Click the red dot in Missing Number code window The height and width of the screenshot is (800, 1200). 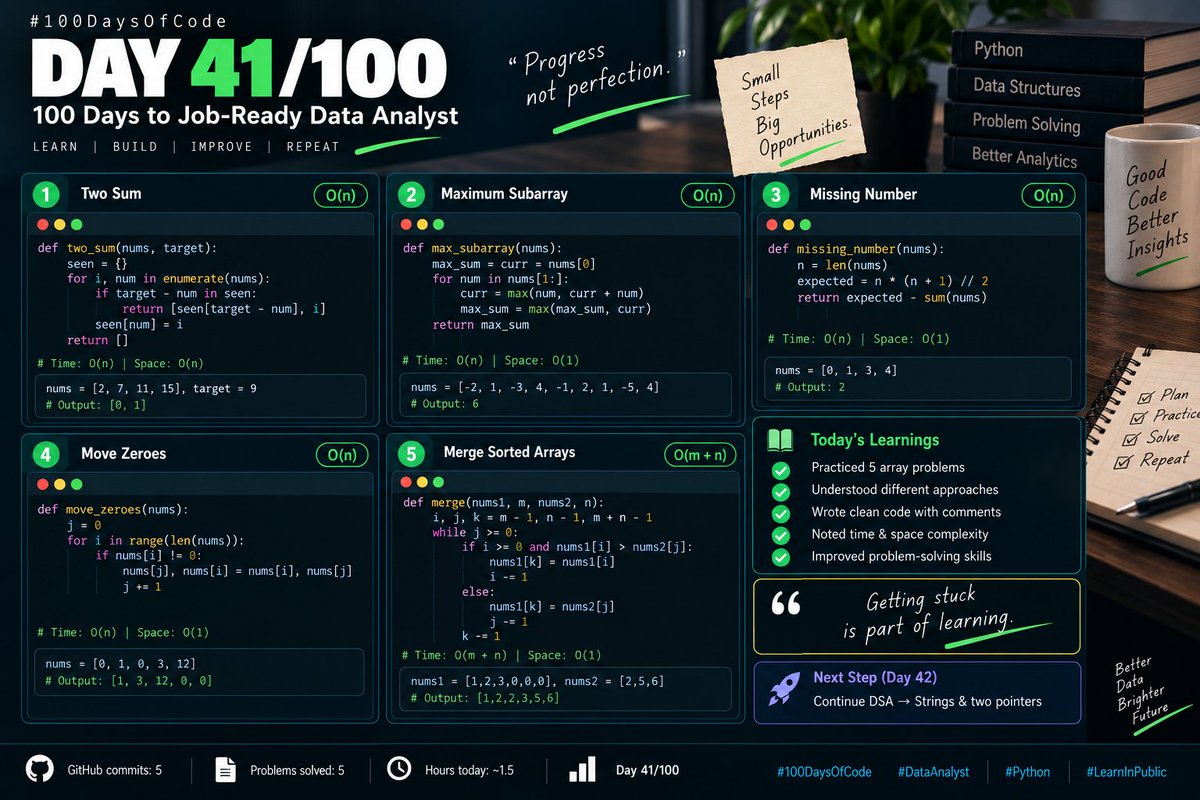[773, 225]
